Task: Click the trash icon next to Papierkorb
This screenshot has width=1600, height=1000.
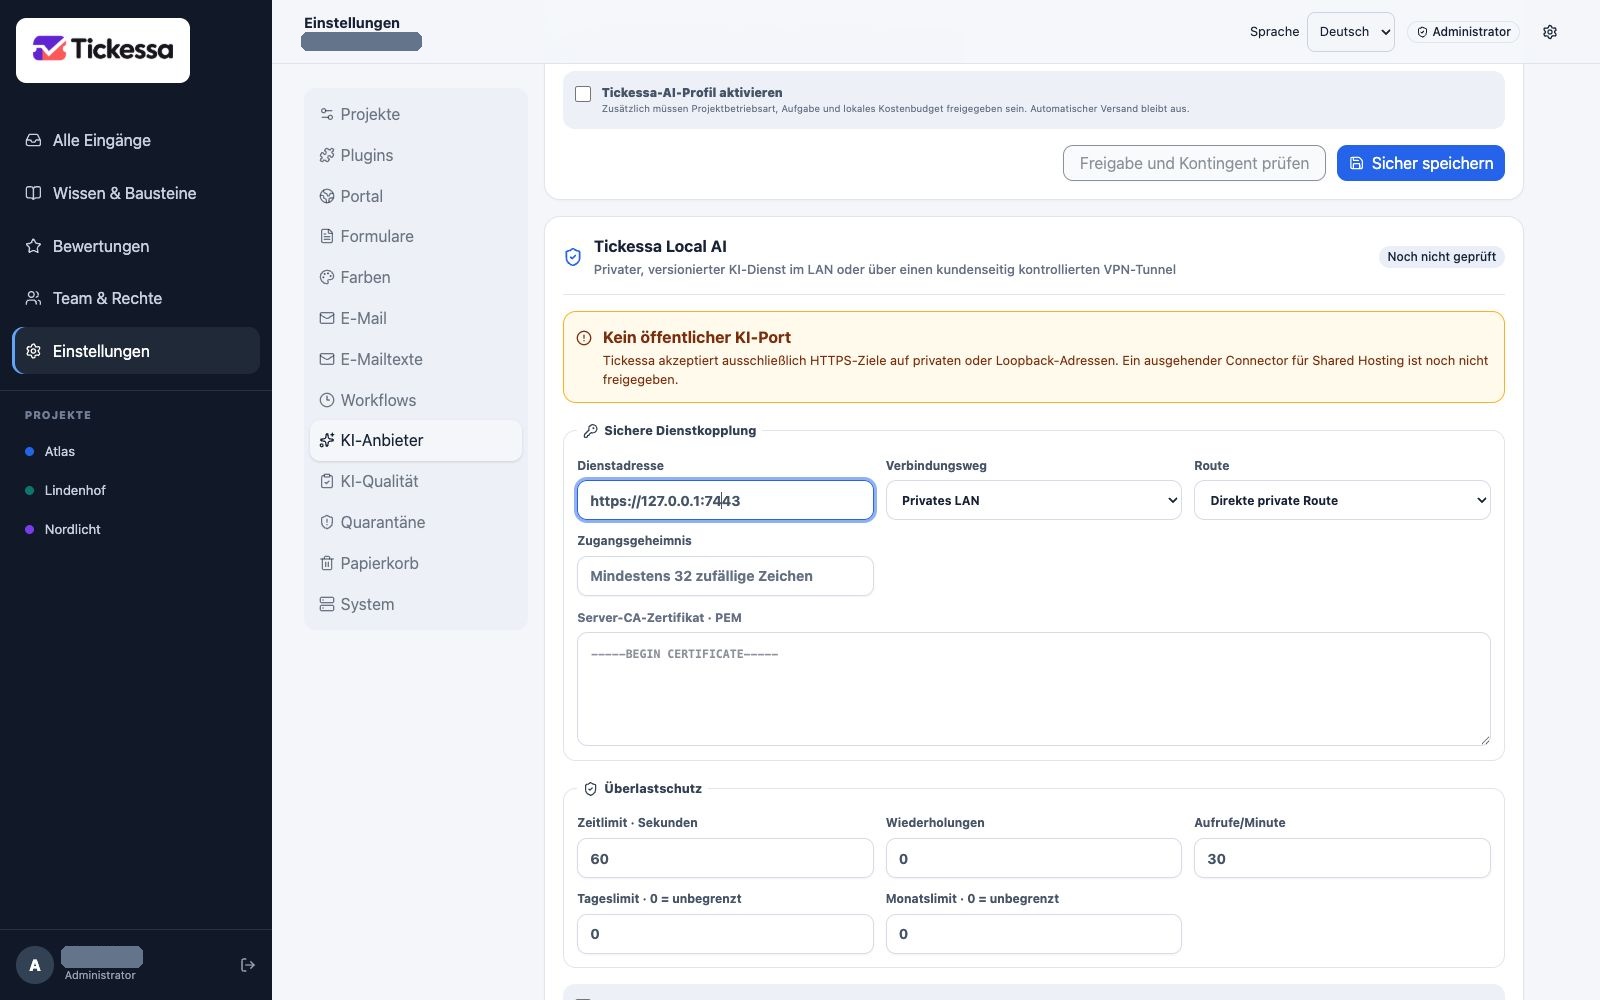Action: [x=327, y=563]
